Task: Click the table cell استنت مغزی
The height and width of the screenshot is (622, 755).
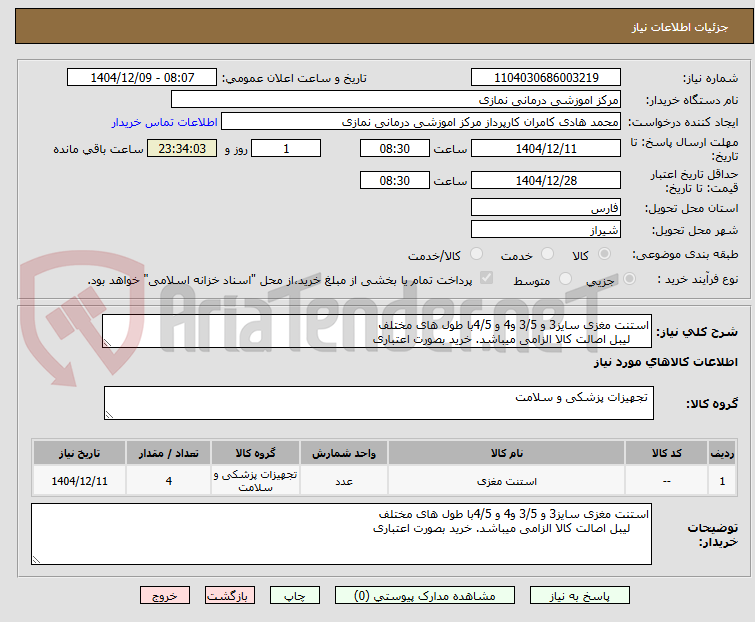Action: [x=507, y=480]
